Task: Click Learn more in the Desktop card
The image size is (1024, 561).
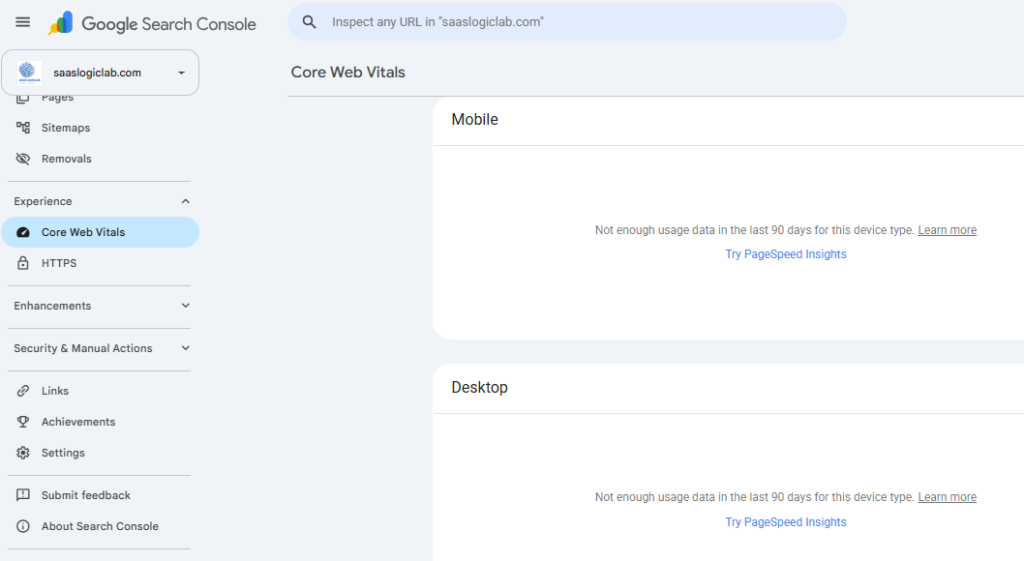Action: [947, 497]
